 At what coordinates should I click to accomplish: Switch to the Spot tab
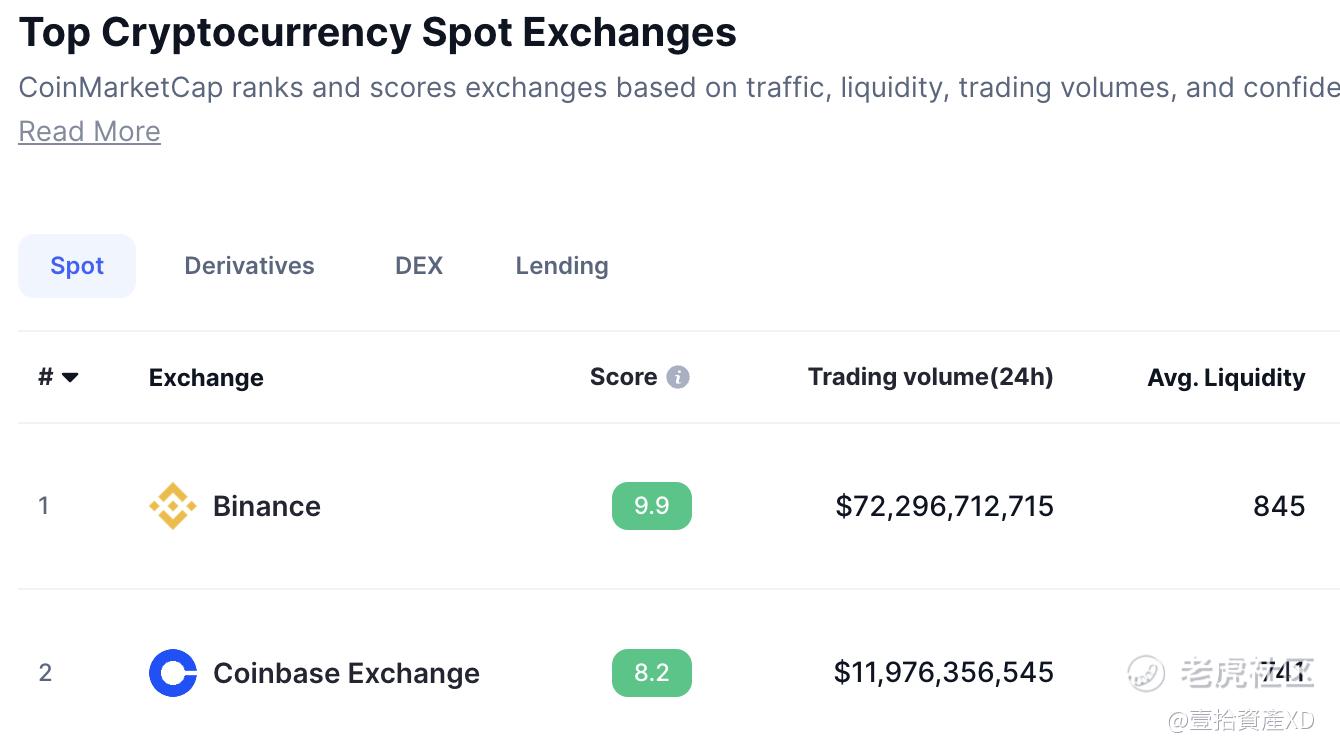click(77, 266)
